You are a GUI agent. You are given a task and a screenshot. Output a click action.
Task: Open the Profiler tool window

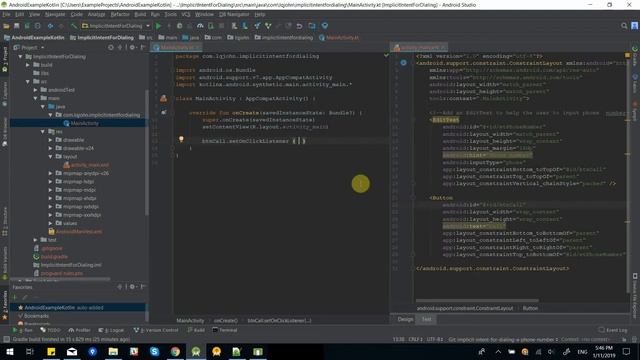click(x=80, y=330)
